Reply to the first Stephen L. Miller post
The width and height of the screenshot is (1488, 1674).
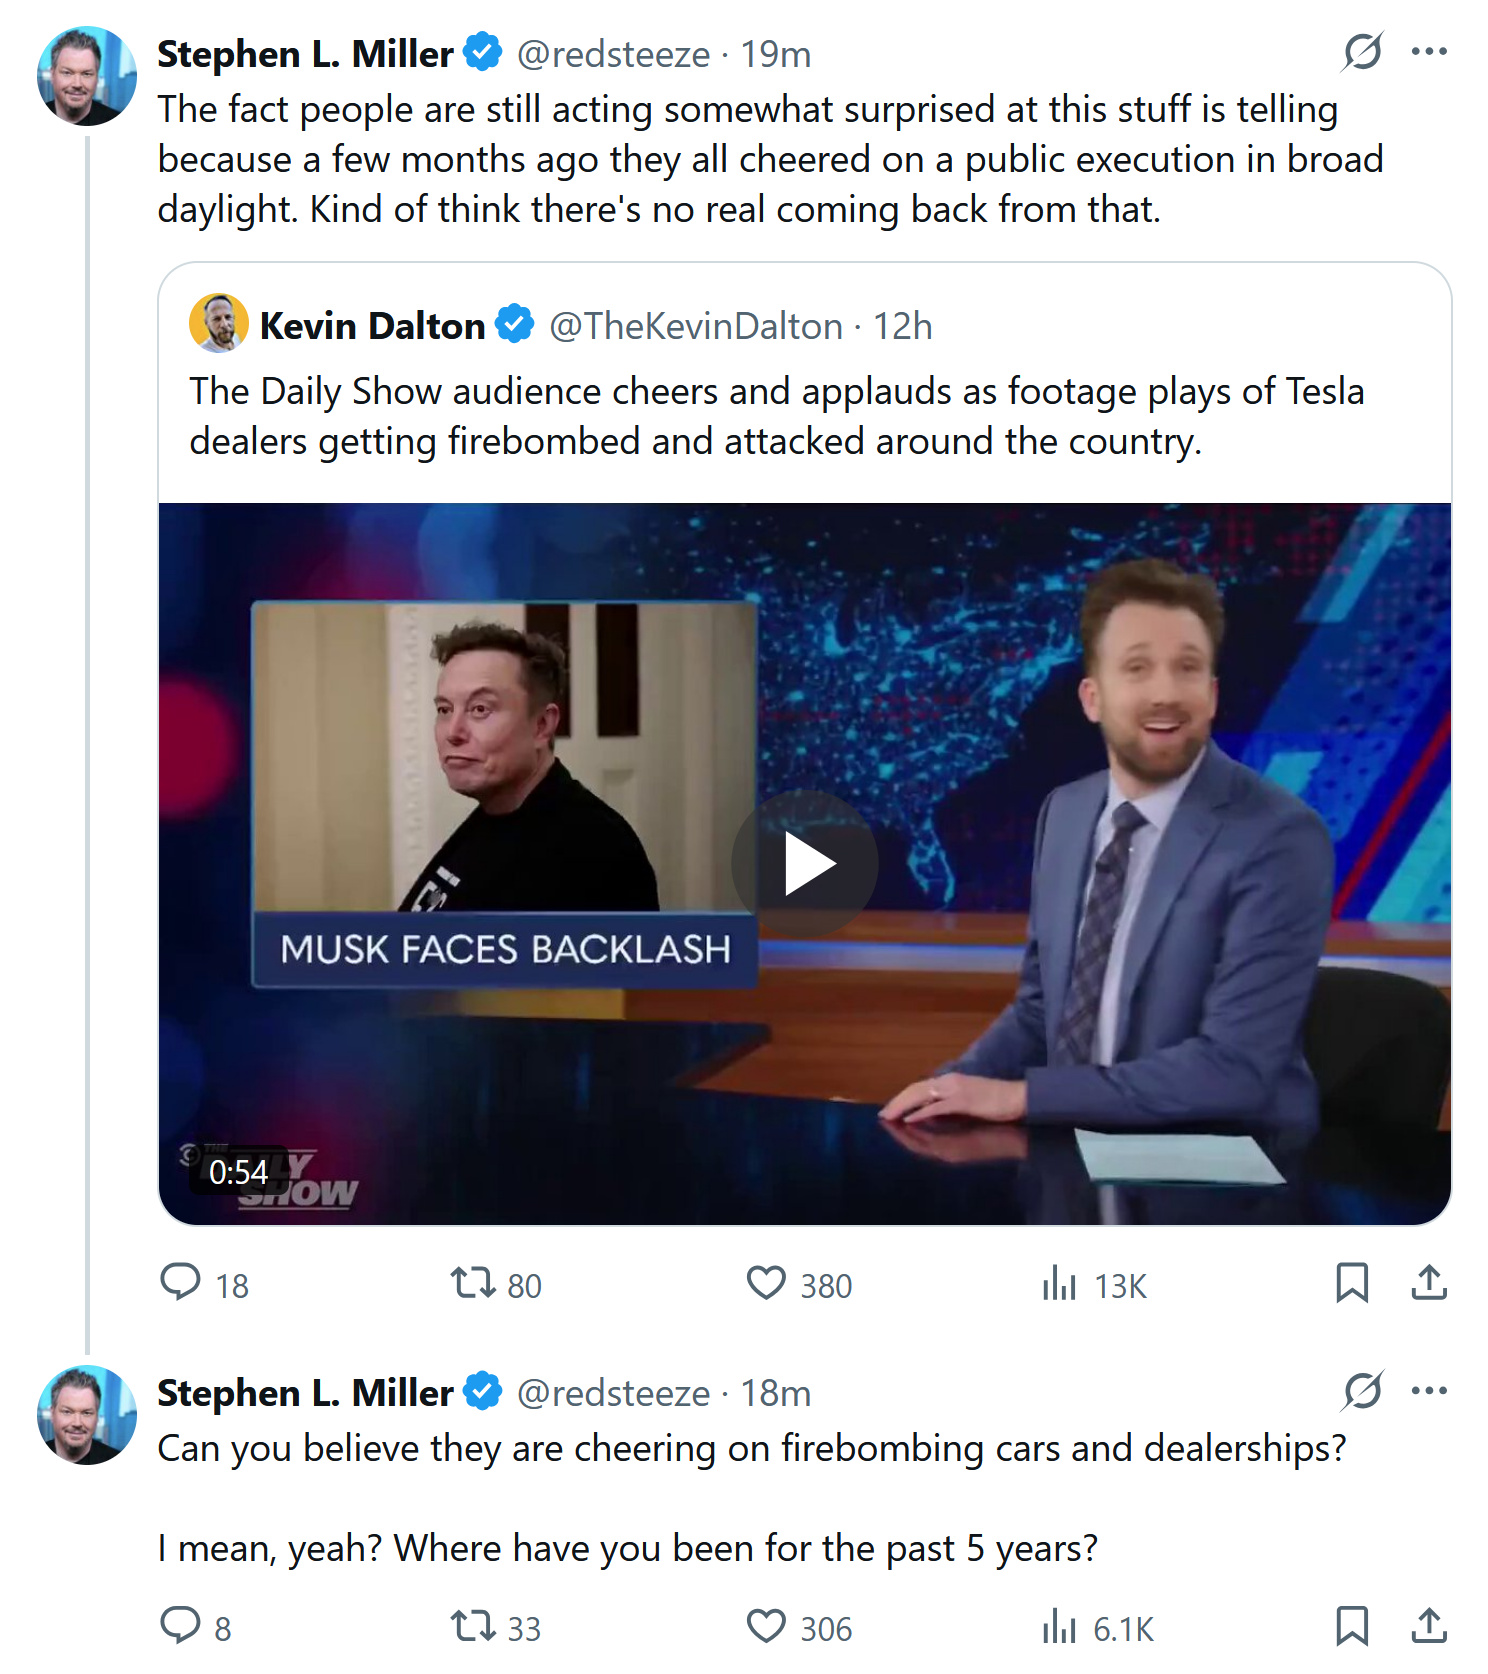(x=181, y=1283)
